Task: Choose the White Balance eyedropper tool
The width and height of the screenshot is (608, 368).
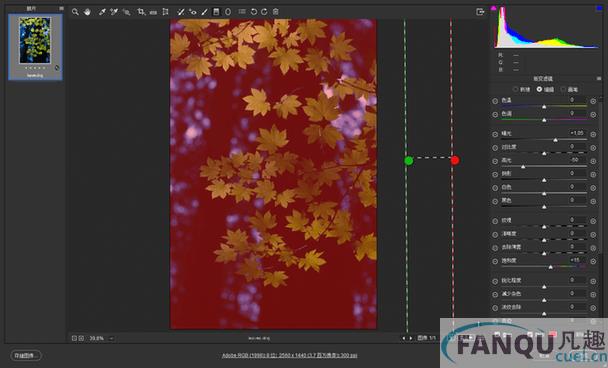Action: tap(102, 12)
